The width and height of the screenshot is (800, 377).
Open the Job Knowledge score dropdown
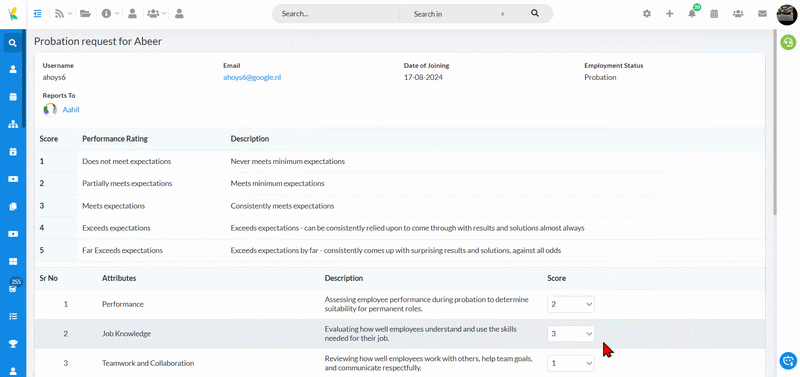pos(571,334)
